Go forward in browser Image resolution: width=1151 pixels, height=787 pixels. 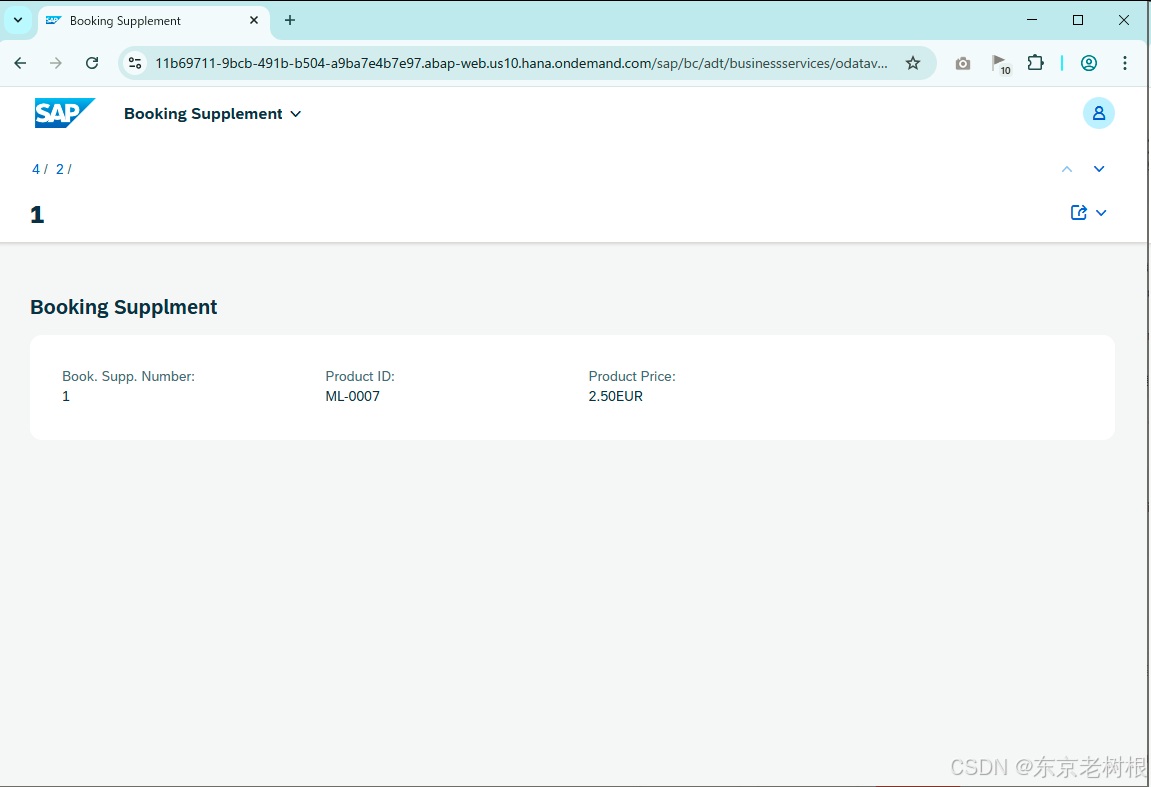(56, 63)
